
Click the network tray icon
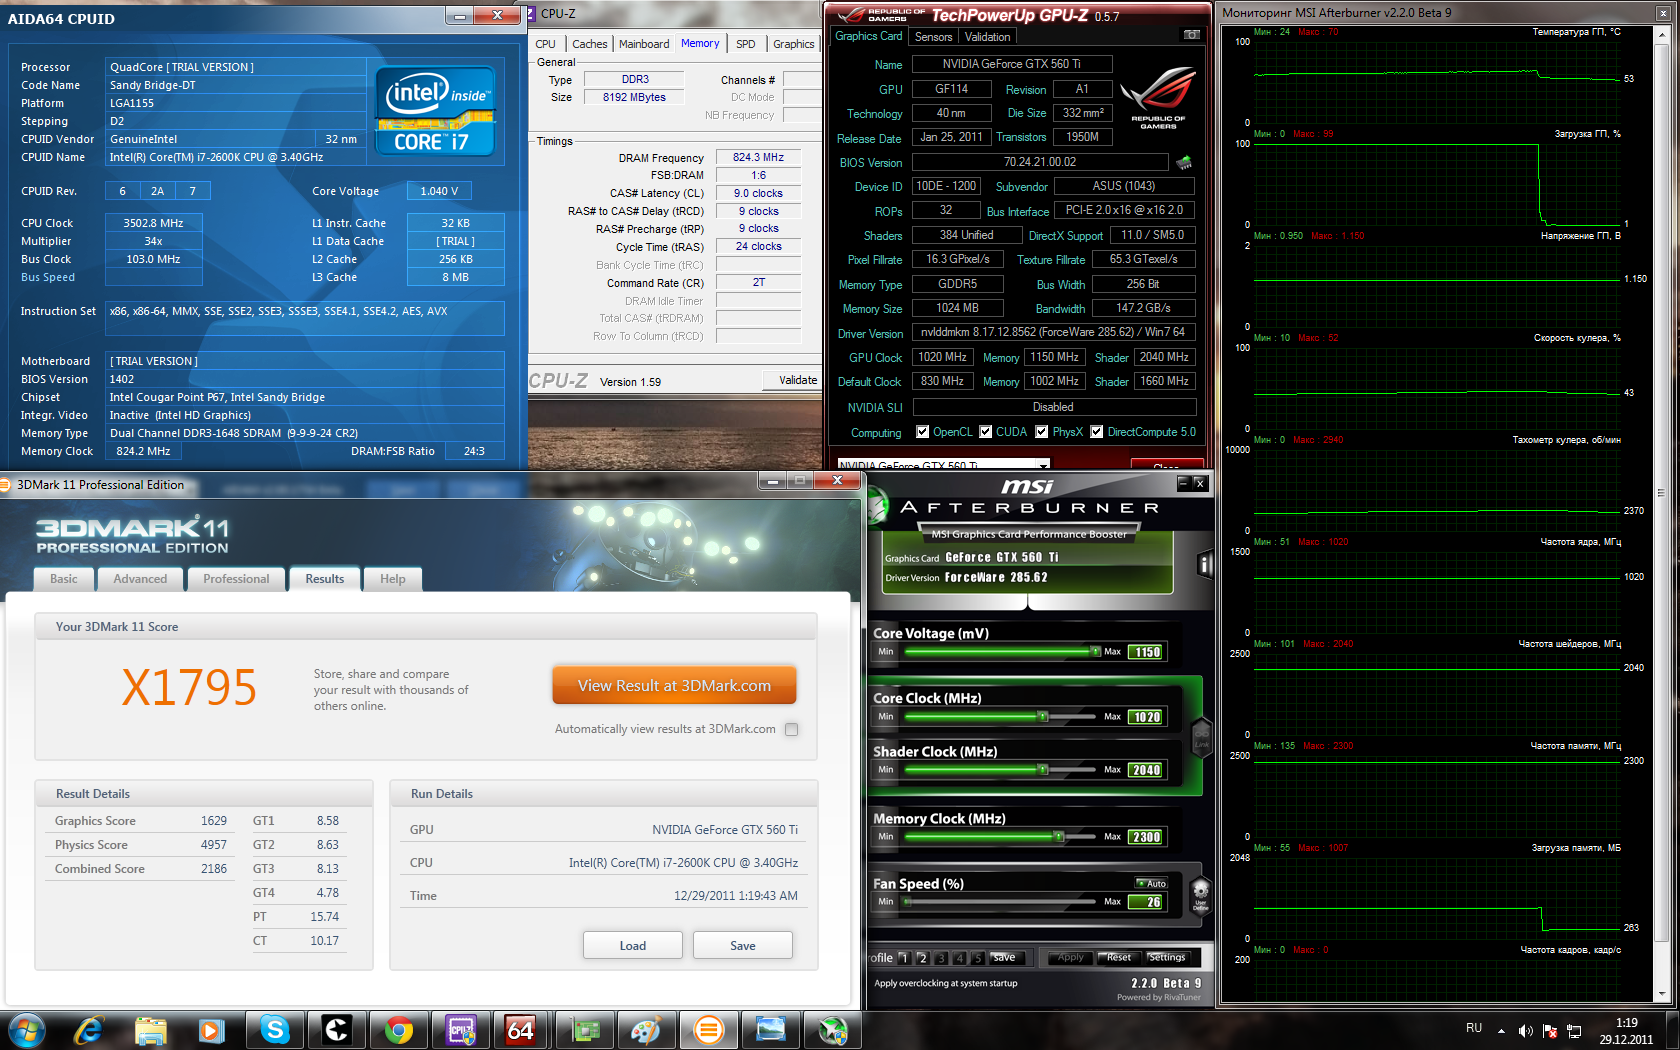pyautogui.click(x=1574, y=1030)
